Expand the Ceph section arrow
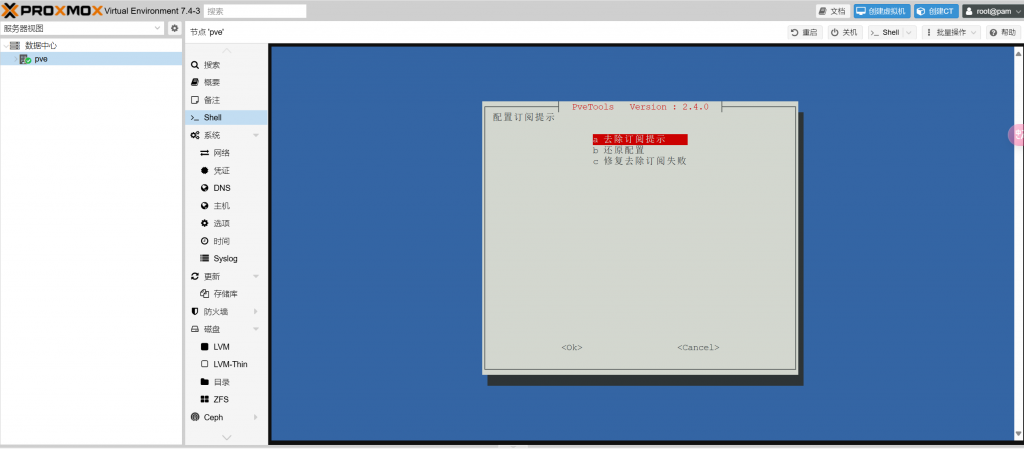Screen dimensions: 1024x449 tap(256, 417)
